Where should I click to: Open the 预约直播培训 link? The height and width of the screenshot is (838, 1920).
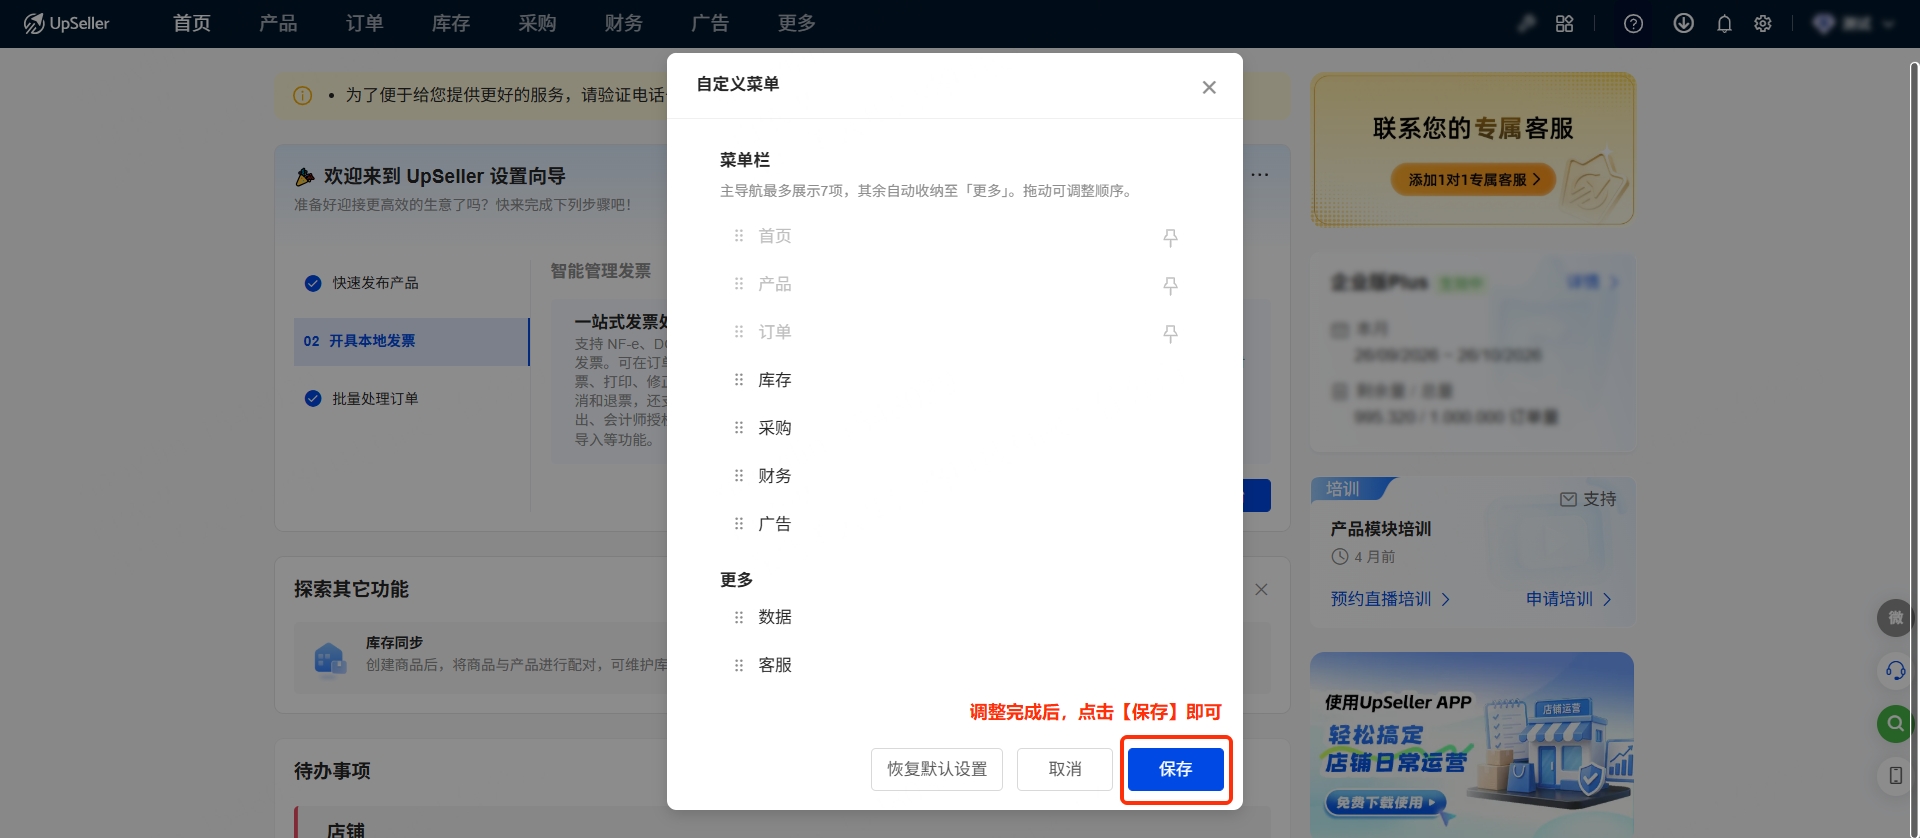tap(1390, 599)
